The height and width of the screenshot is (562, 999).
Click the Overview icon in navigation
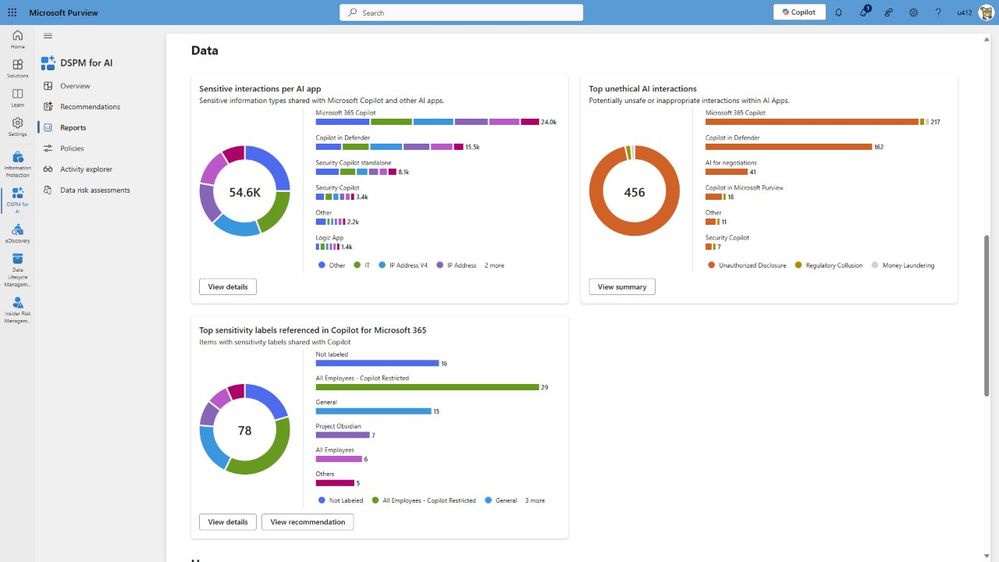[48, 85]
